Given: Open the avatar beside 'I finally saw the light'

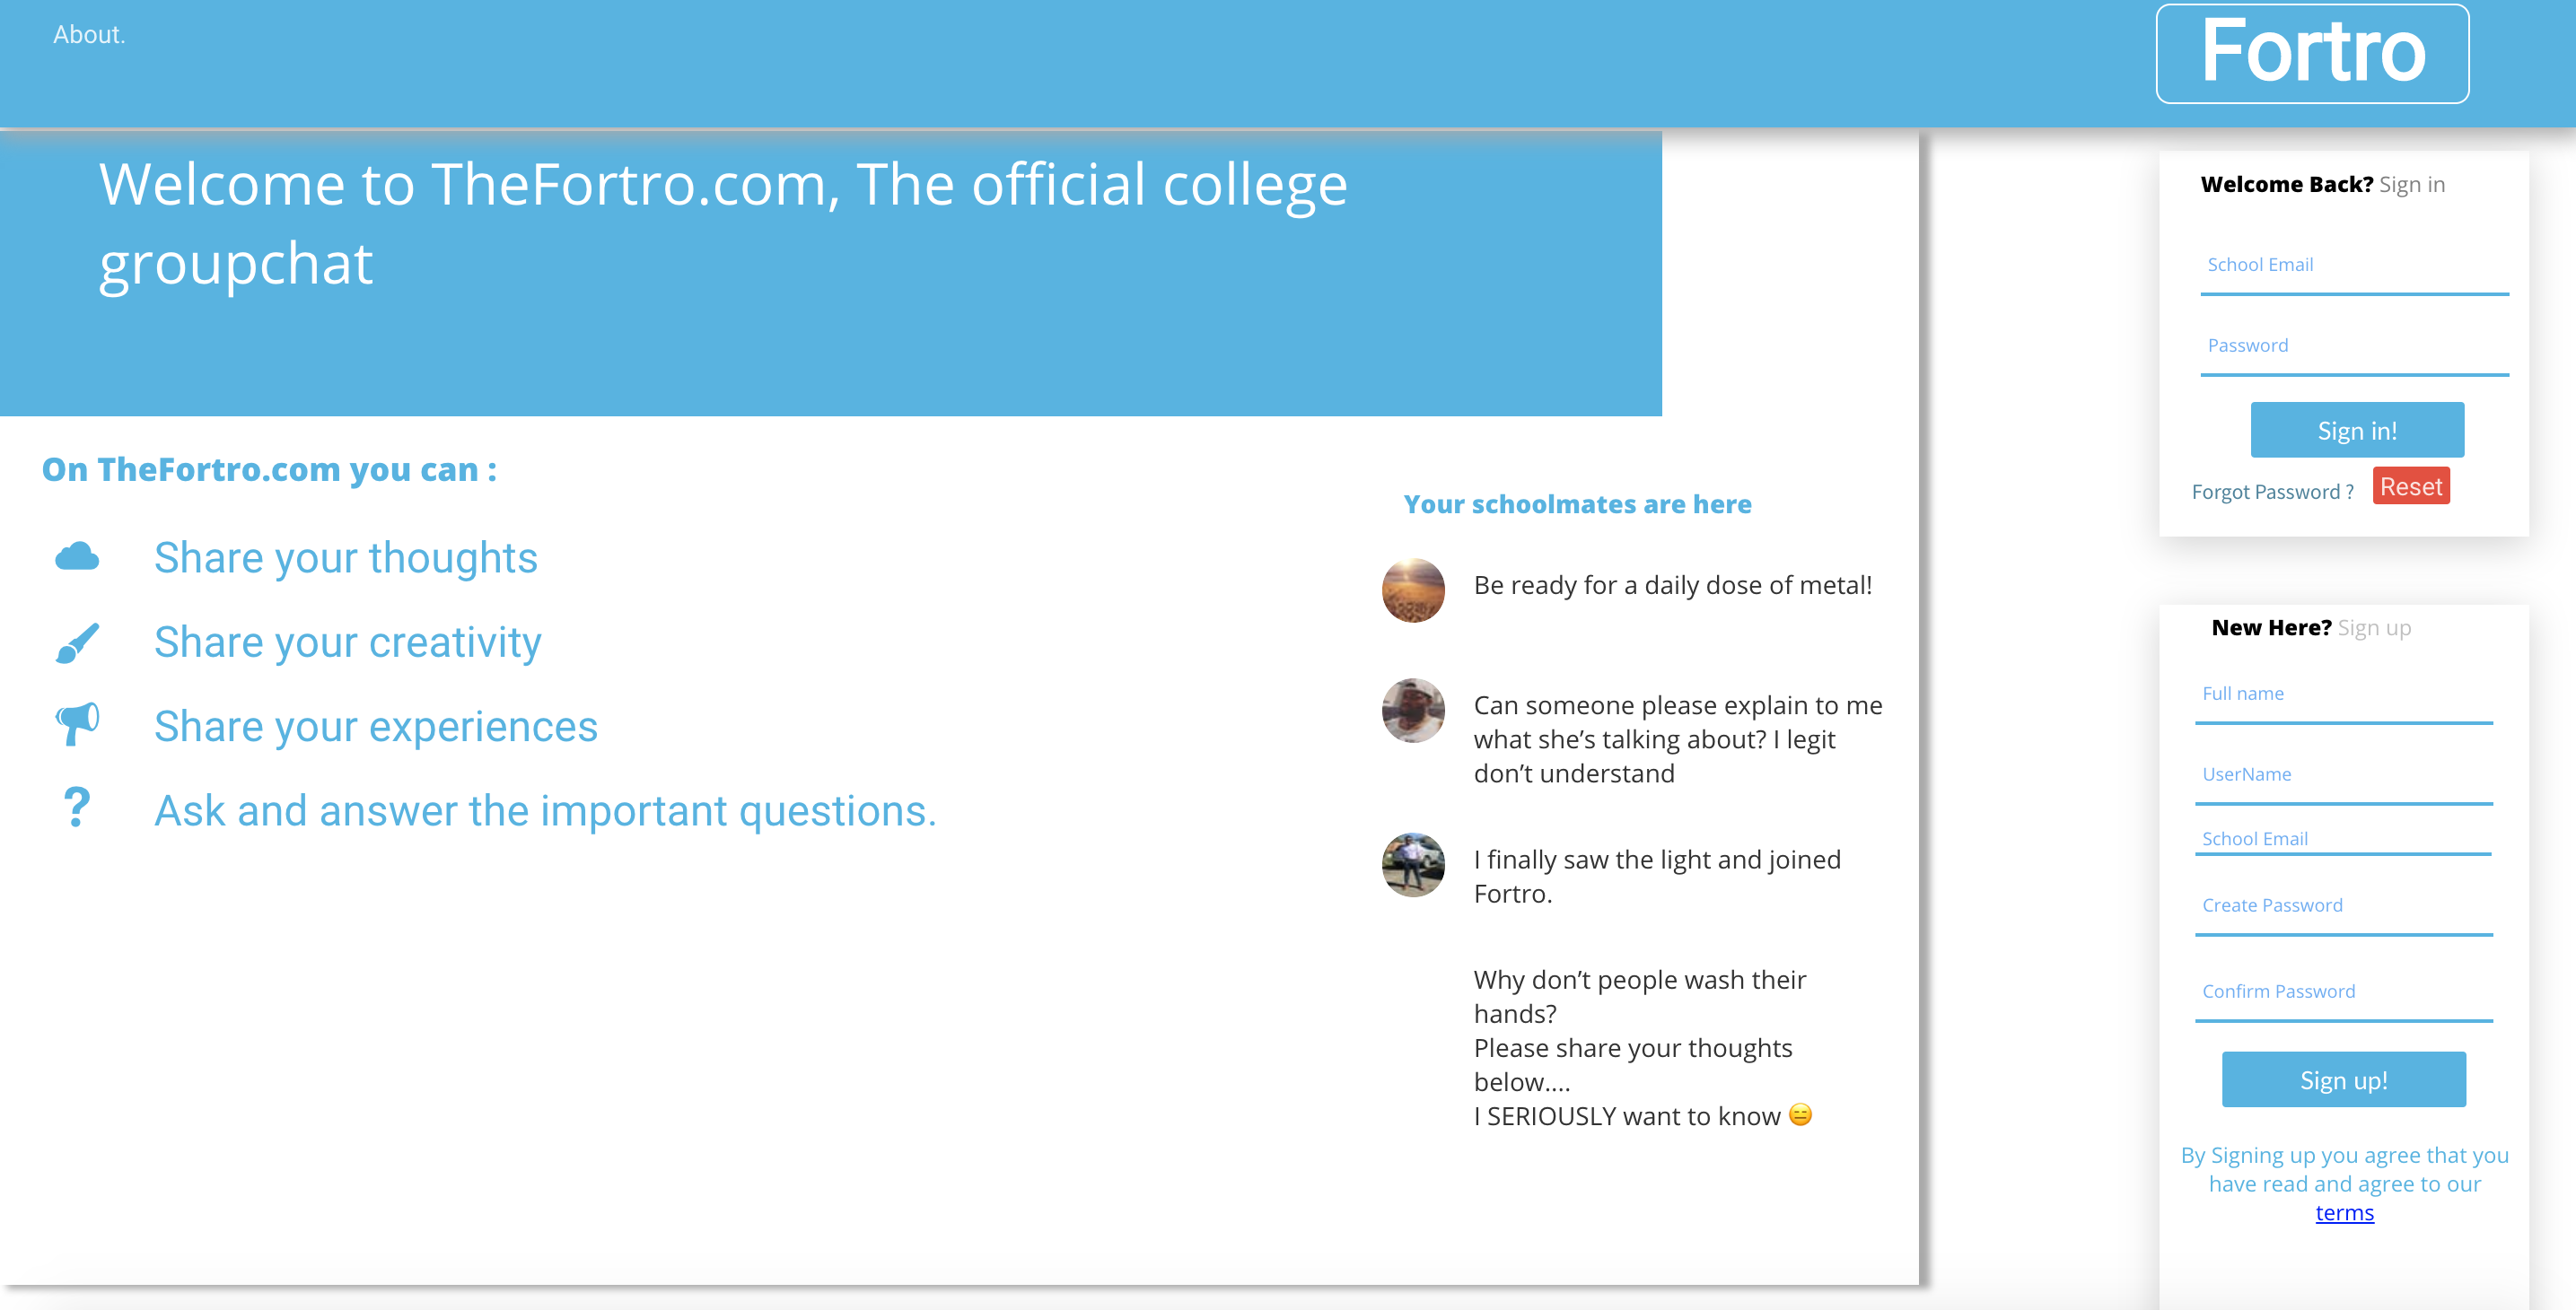Looking at the screenshot, I should click(1413, 864).
